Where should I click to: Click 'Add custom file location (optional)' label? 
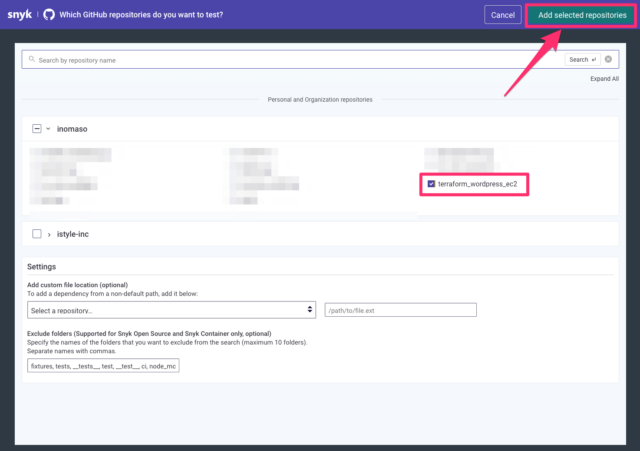(78, 285)
